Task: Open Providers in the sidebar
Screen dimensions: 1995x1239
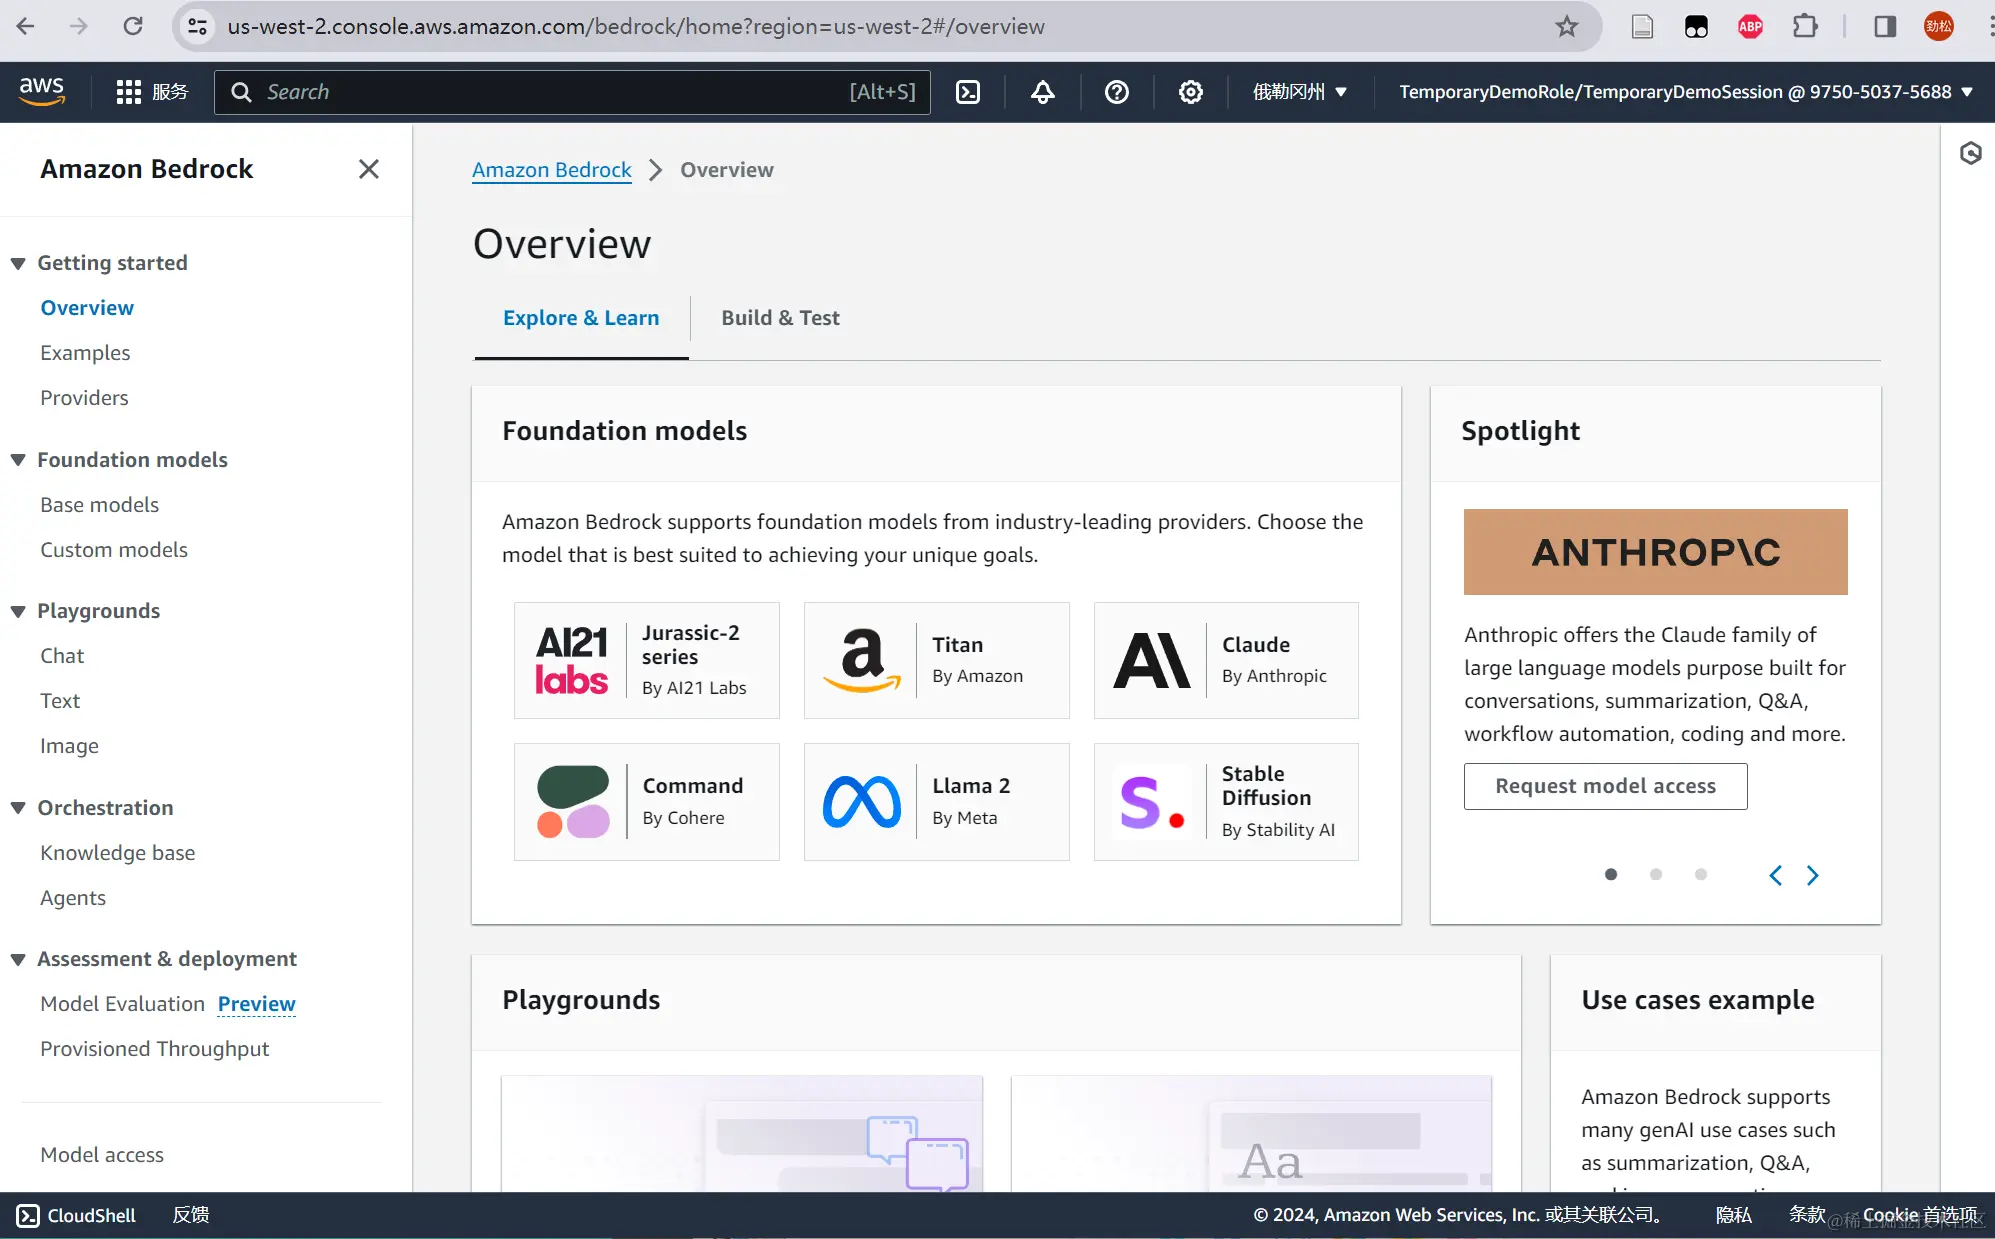Action: [x=84, y=398]
